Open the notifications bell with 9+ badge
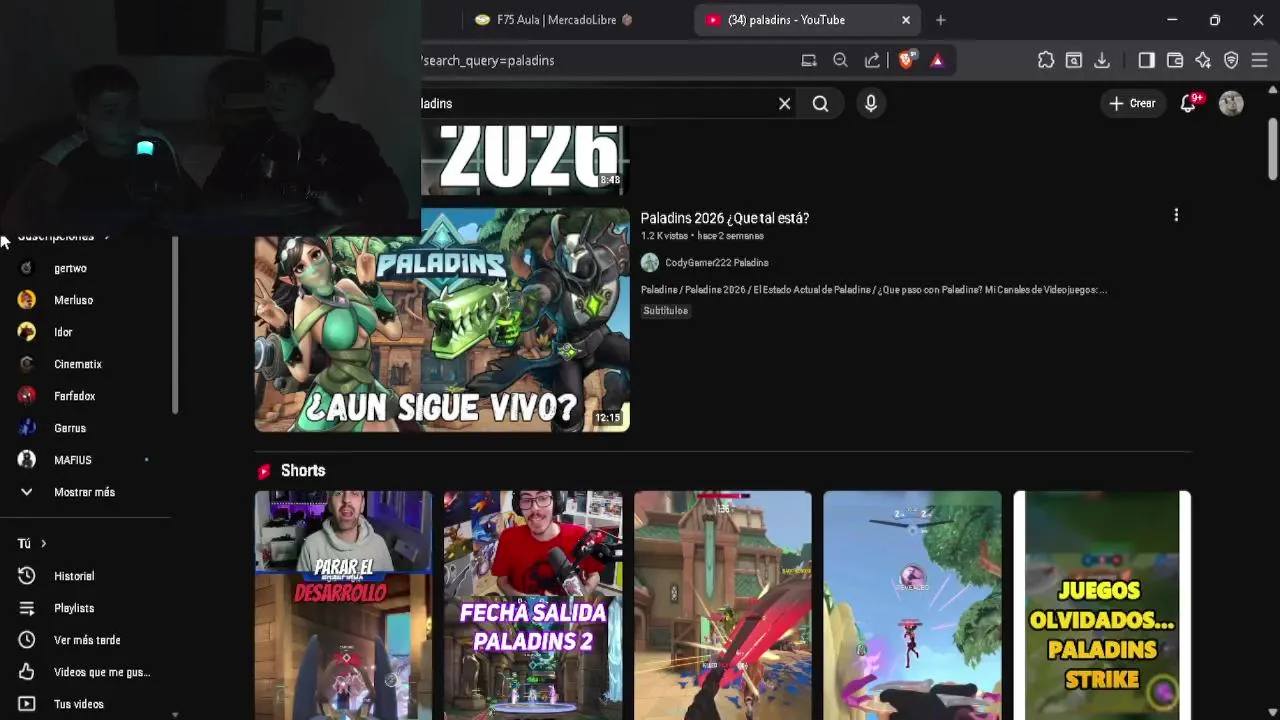Image resolution: width=1280 pixels, height=720 pixels. click(1188, 103)
